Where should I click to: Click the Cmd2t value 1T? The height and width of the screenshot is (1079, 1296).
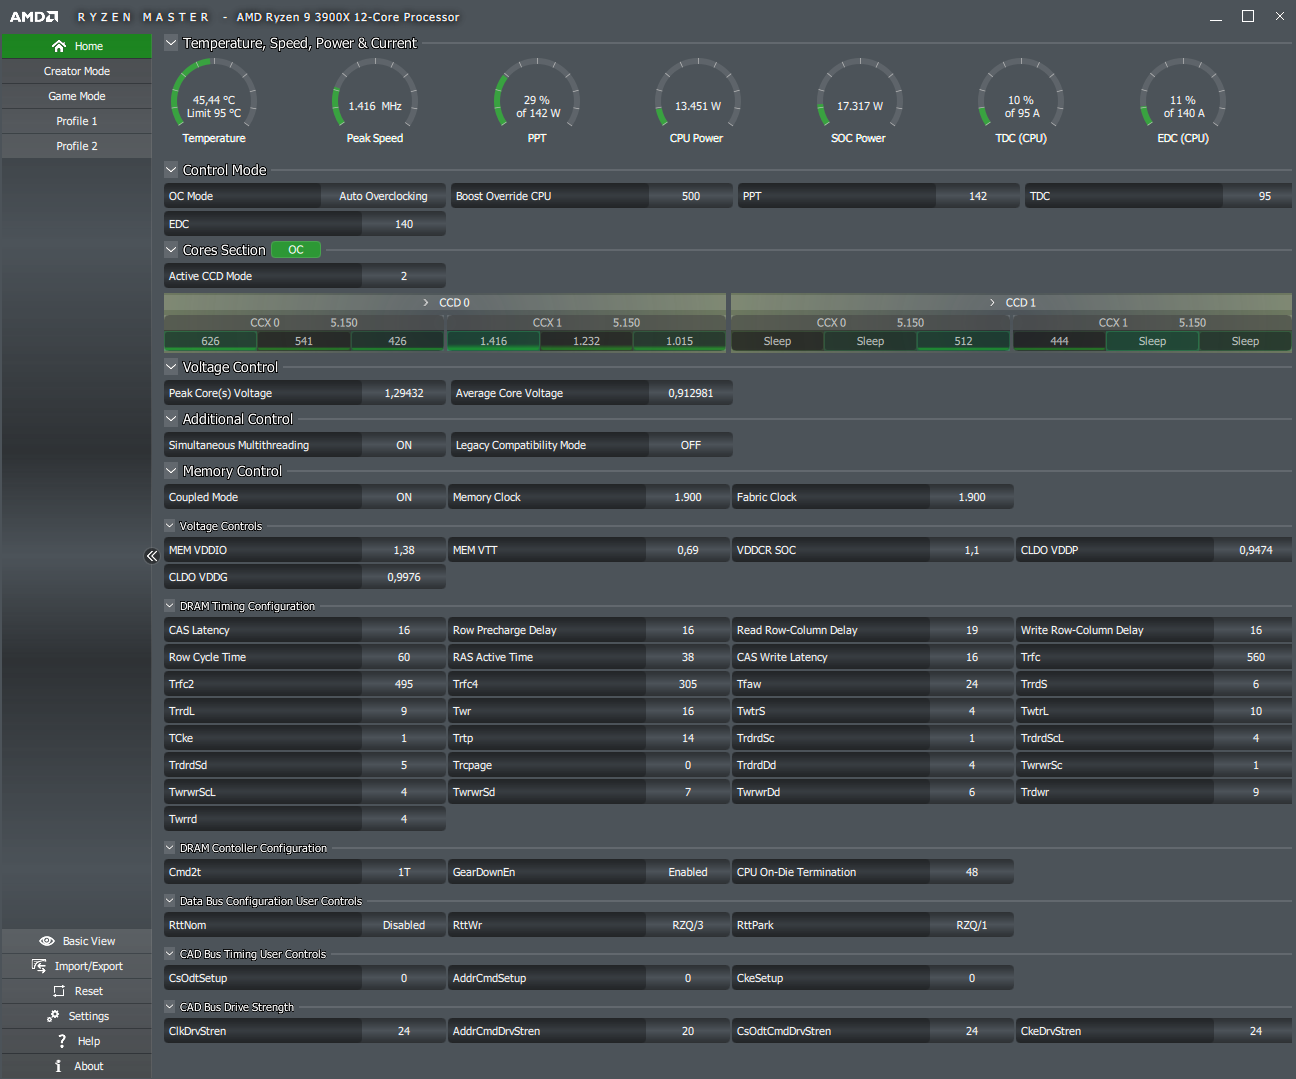(404, 872)
